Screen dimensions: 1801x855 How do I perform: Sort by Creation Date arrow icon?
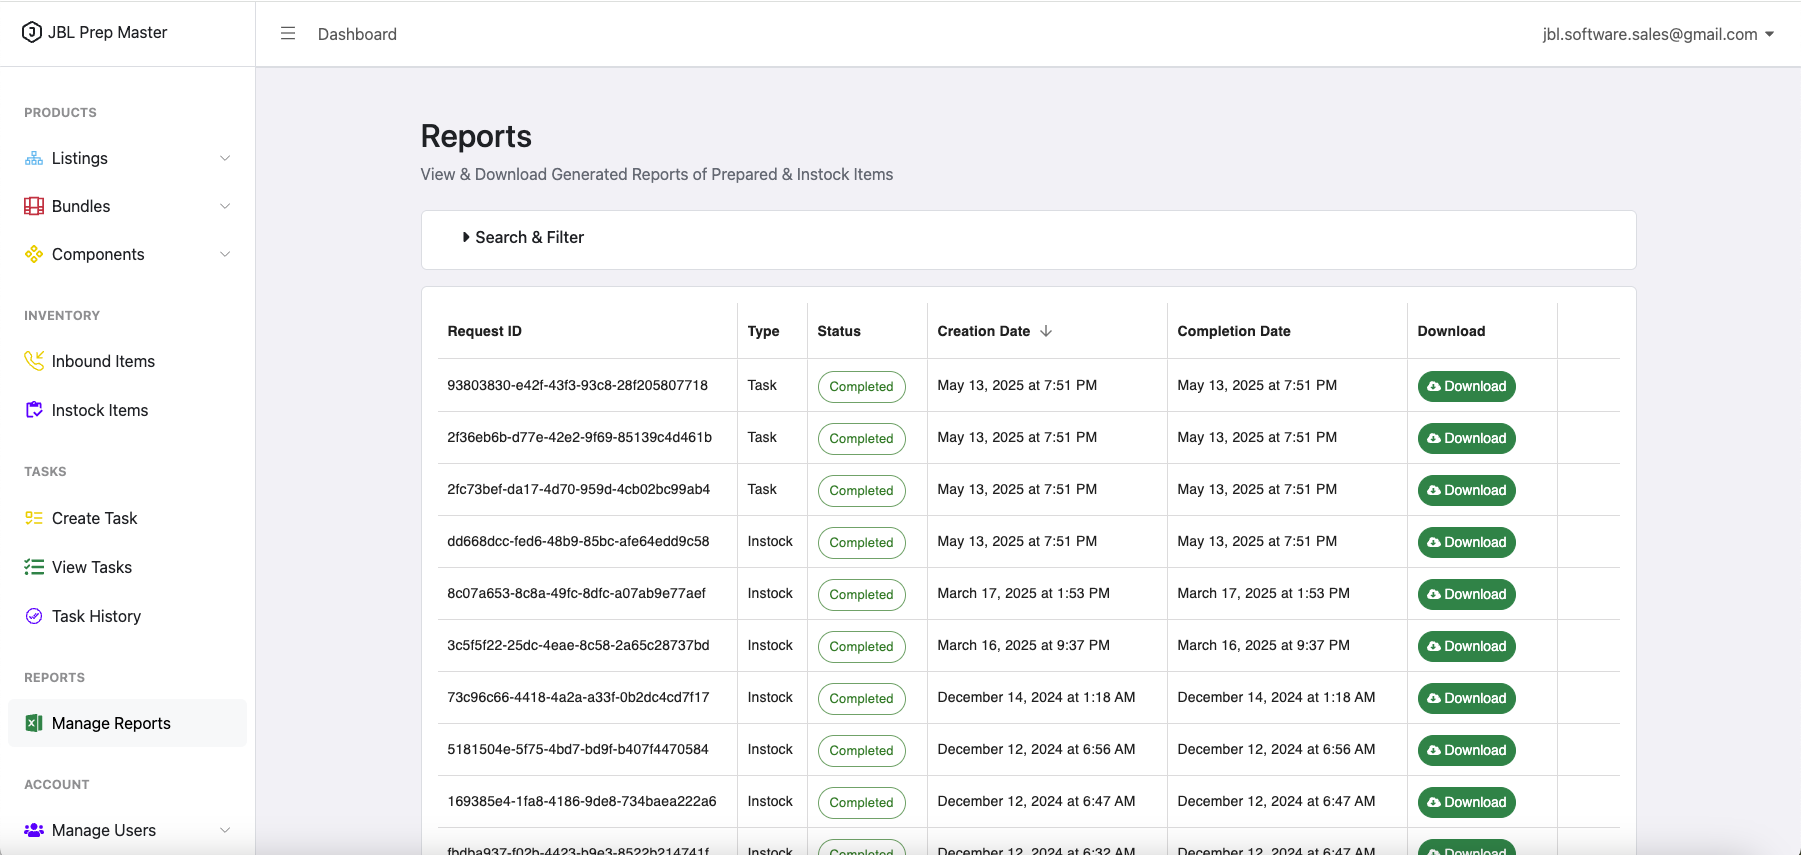point(1046,331)
